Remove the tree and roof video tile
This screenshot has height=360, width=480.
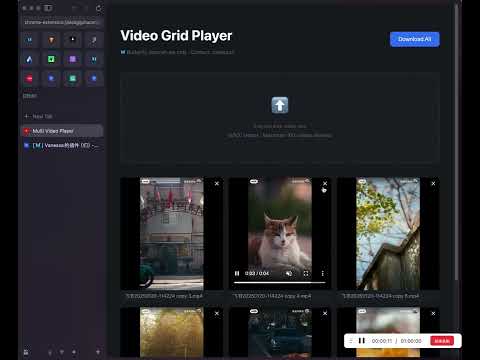(433, 184)
